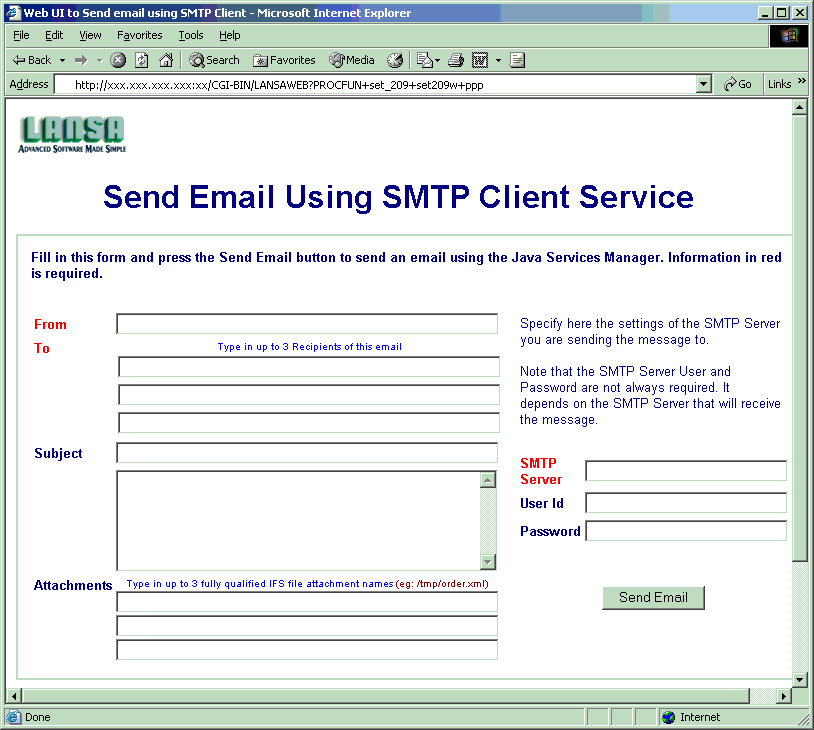Viewport: 814px width, 730px height.
Task: Open the Edit menu
Action: click(54, 35)
